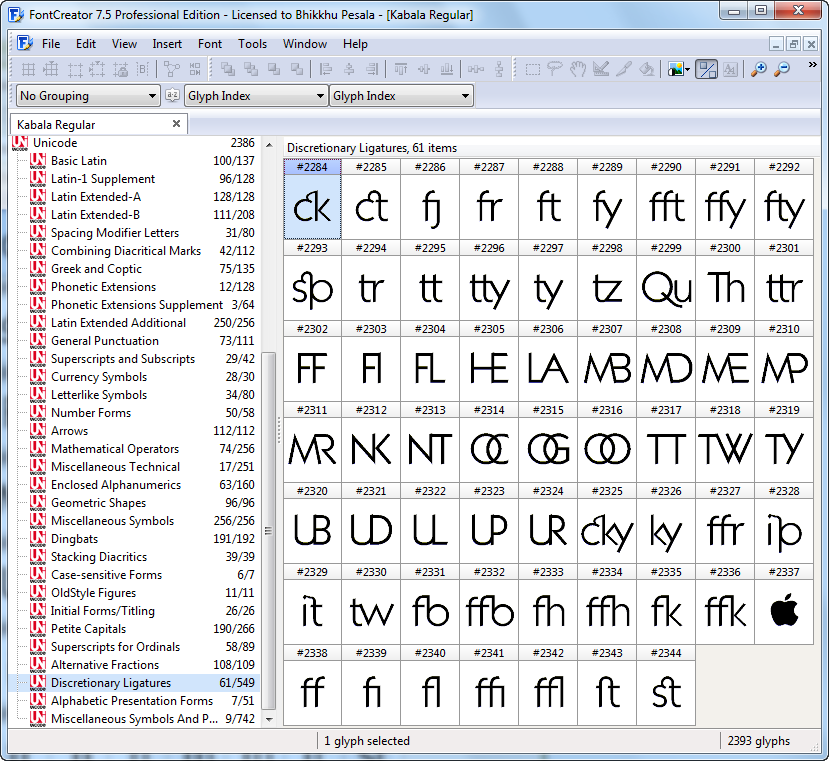Click the category list vertical scrollbar thumb
Screen dimensions: 829x761
[x=269, y=531]
